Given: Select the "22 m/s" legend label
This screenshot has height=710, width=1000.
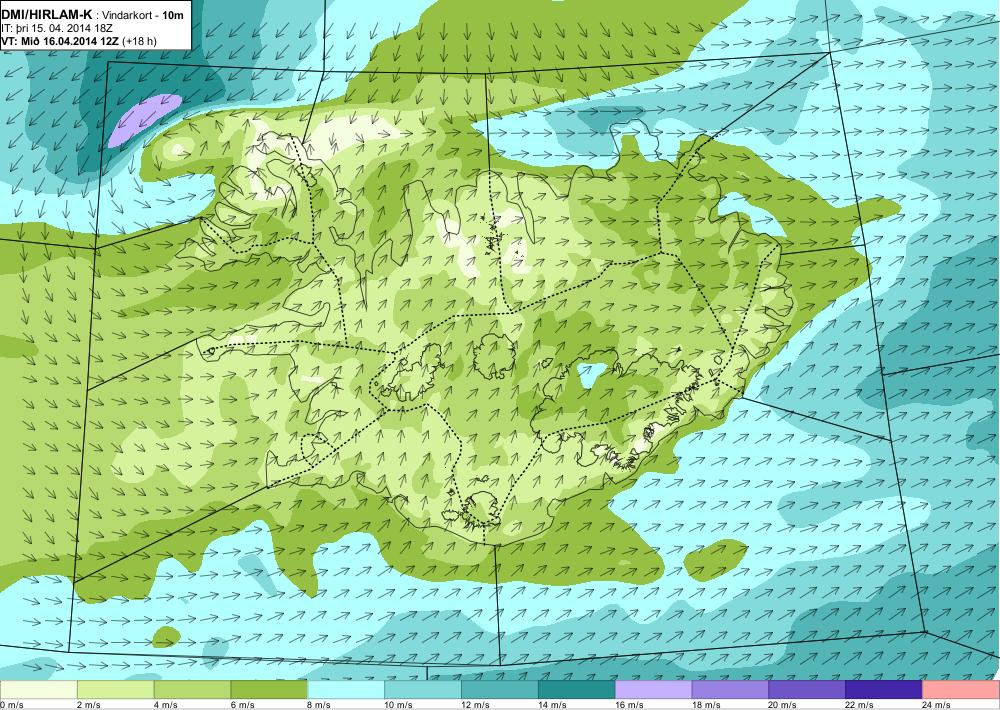Looking at the screenshot, I should (x=860, y=705).
